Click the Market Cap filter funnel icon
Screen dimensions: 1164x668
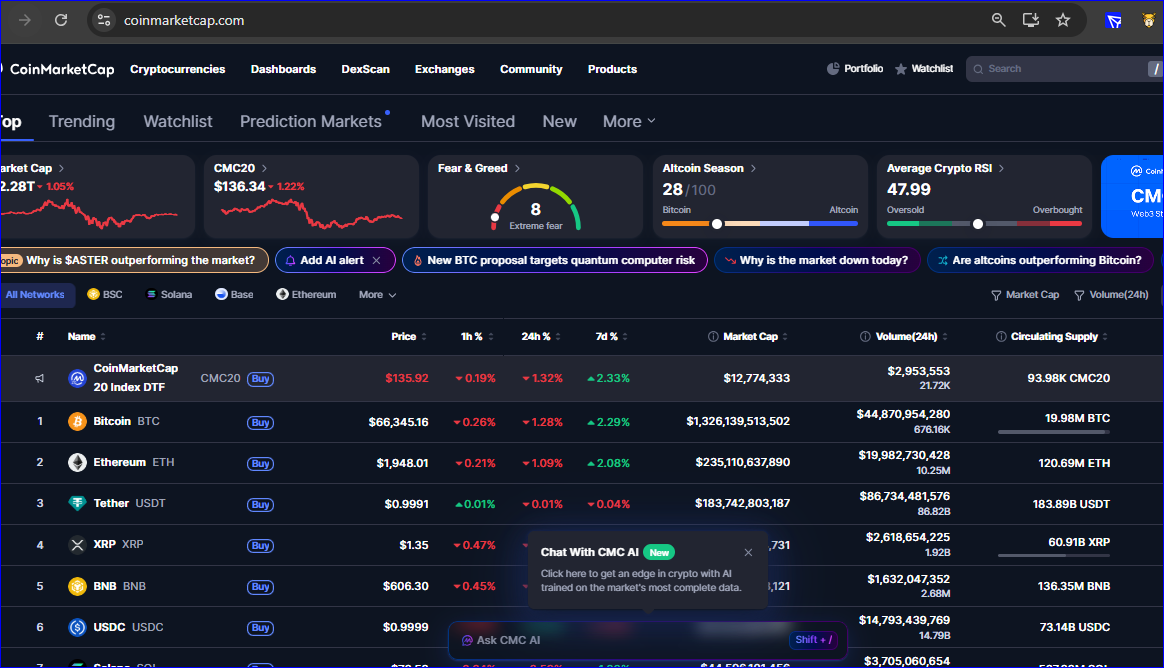[x=996, y=295]
